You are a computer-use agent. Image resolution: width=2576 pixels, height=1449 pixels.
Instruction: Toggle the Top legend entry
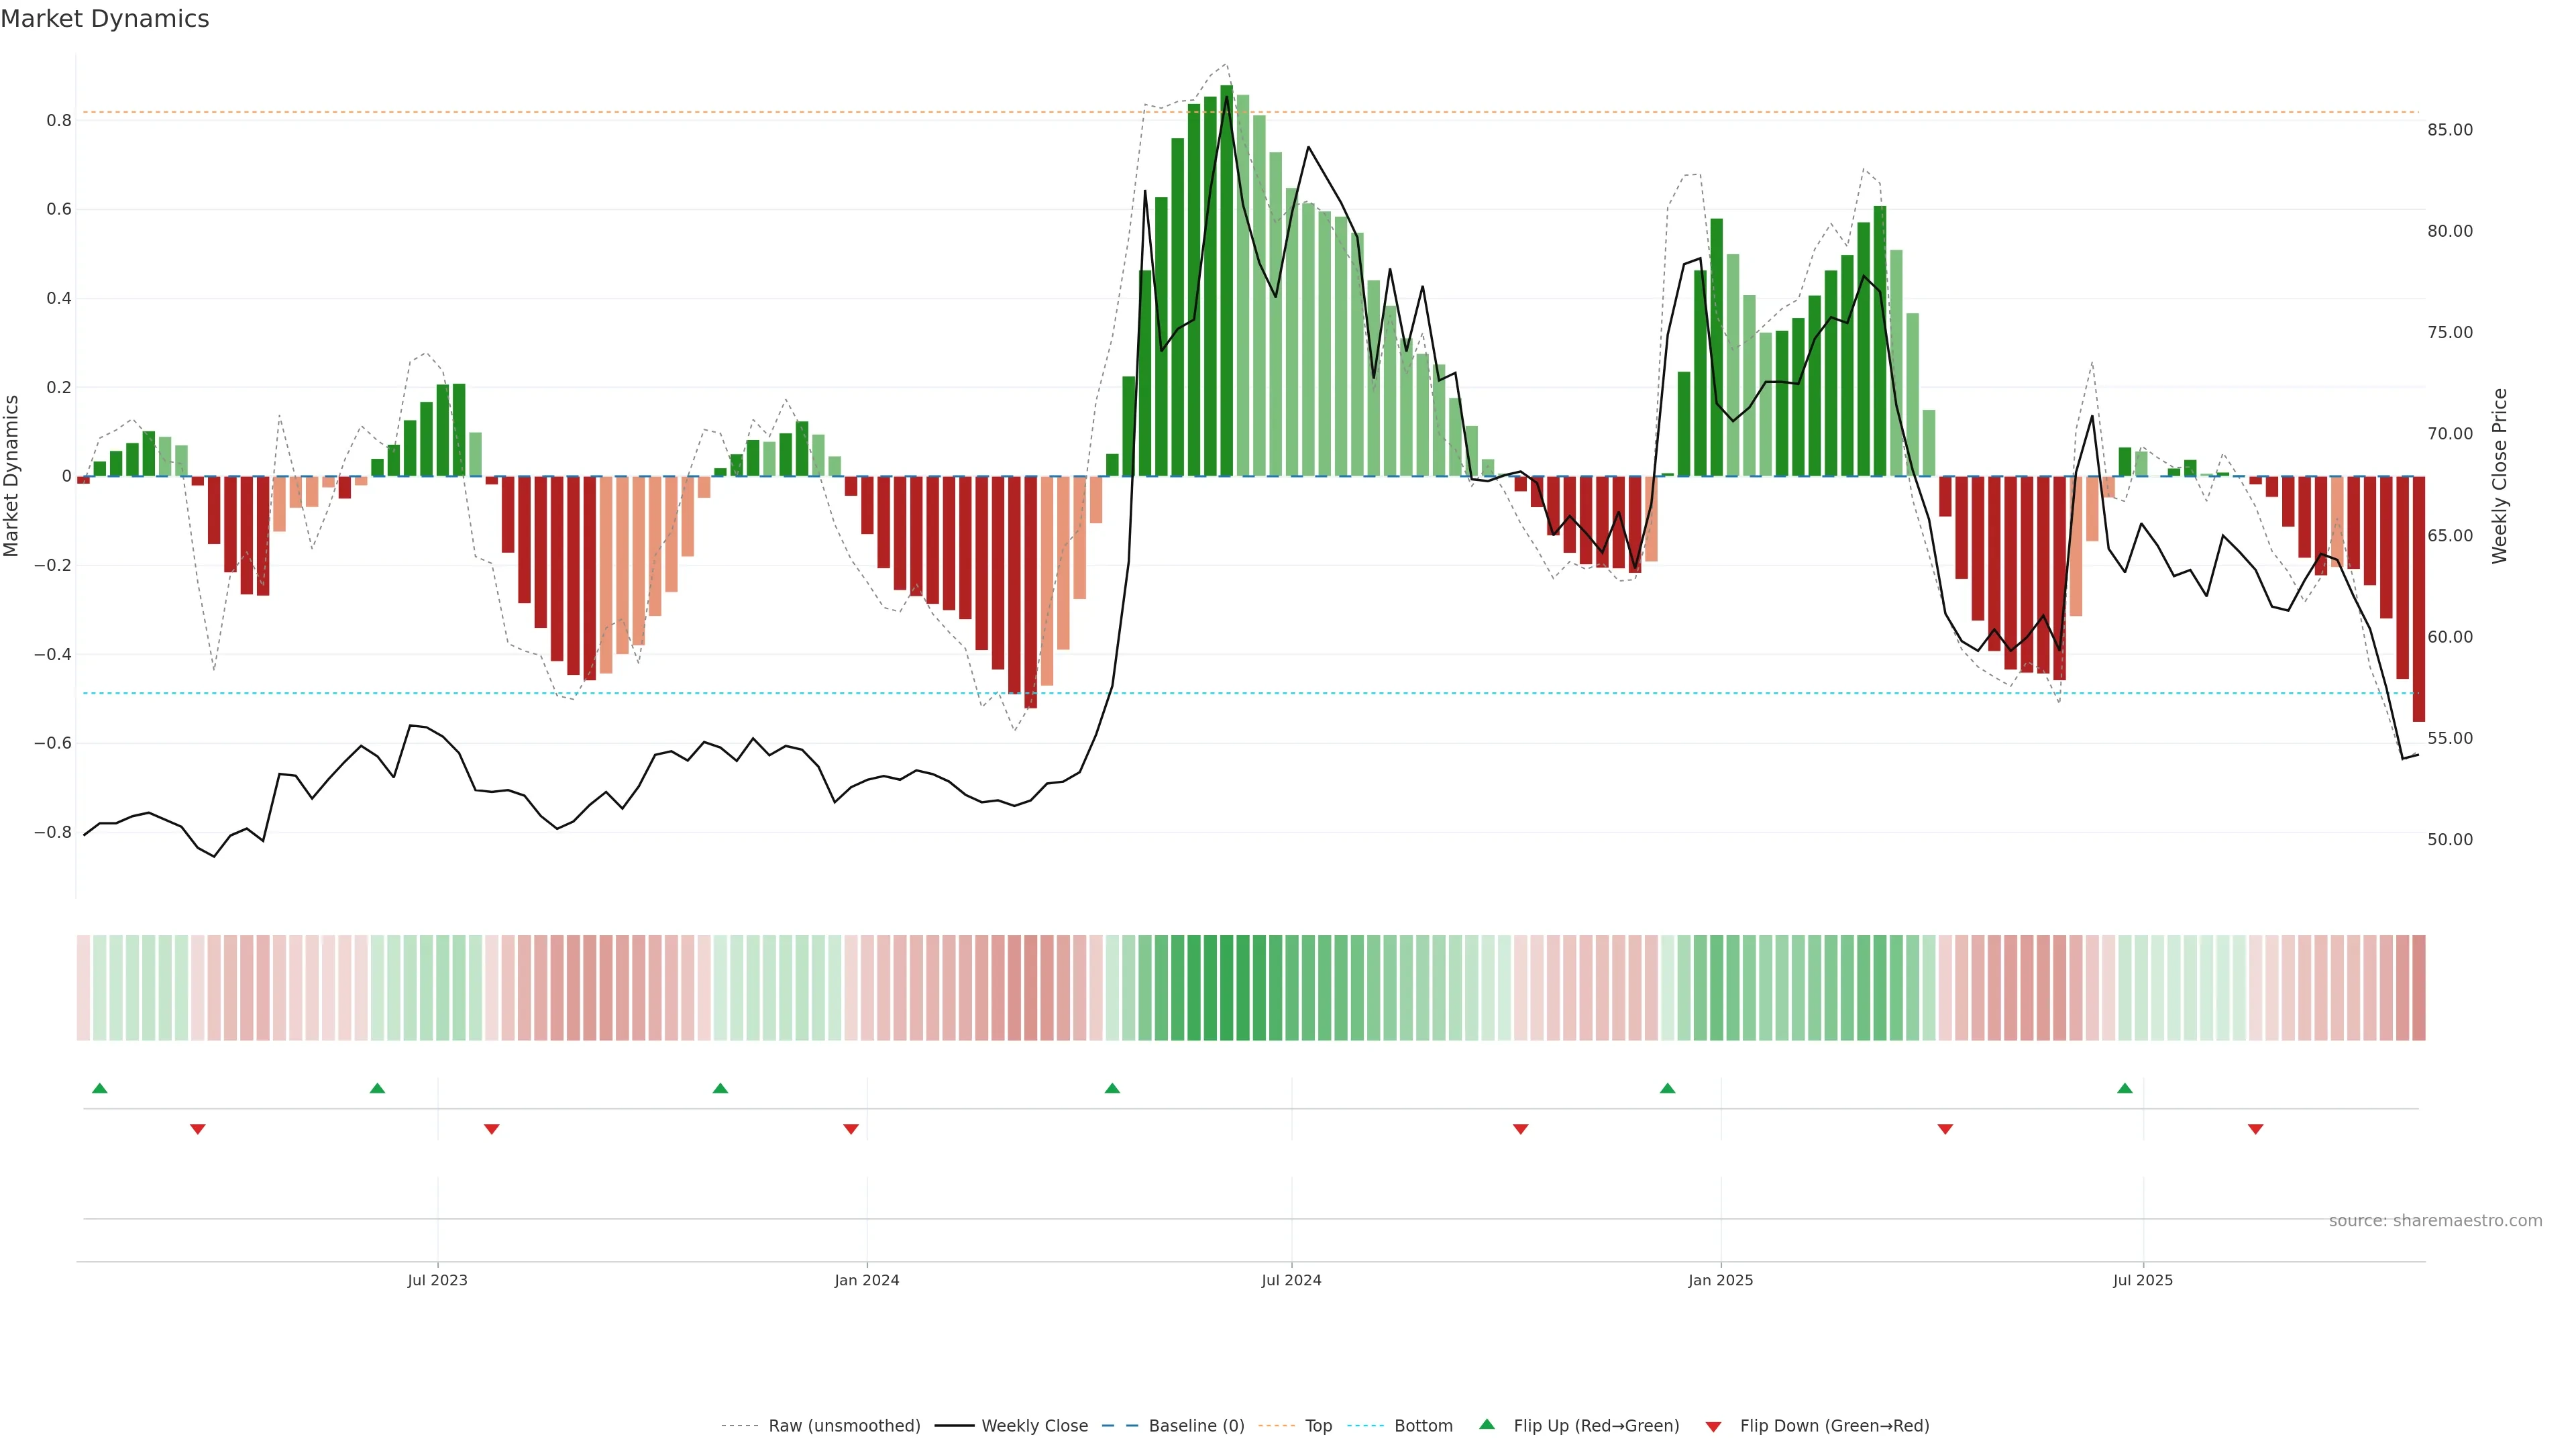point(1318,1426)
